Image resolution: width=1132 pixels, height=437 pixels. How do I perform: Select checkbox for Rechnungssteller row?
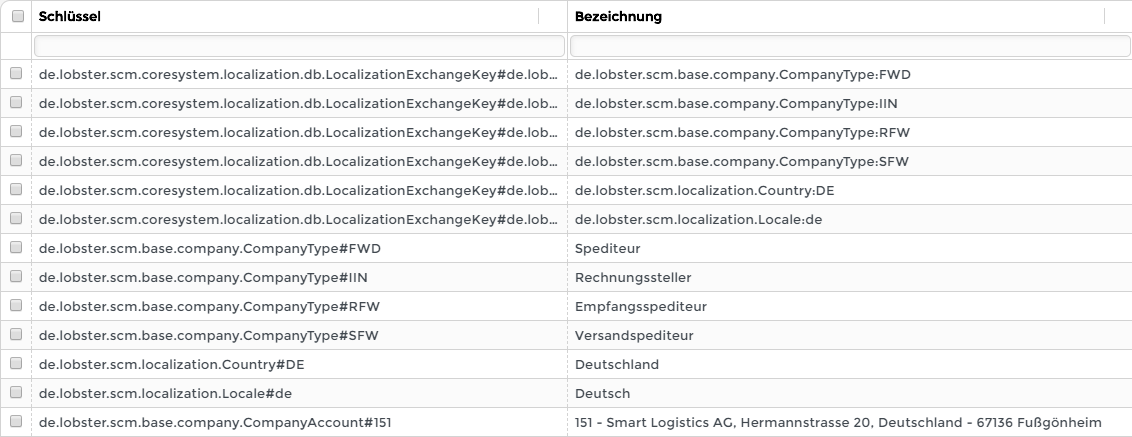(x=16, y=277)
